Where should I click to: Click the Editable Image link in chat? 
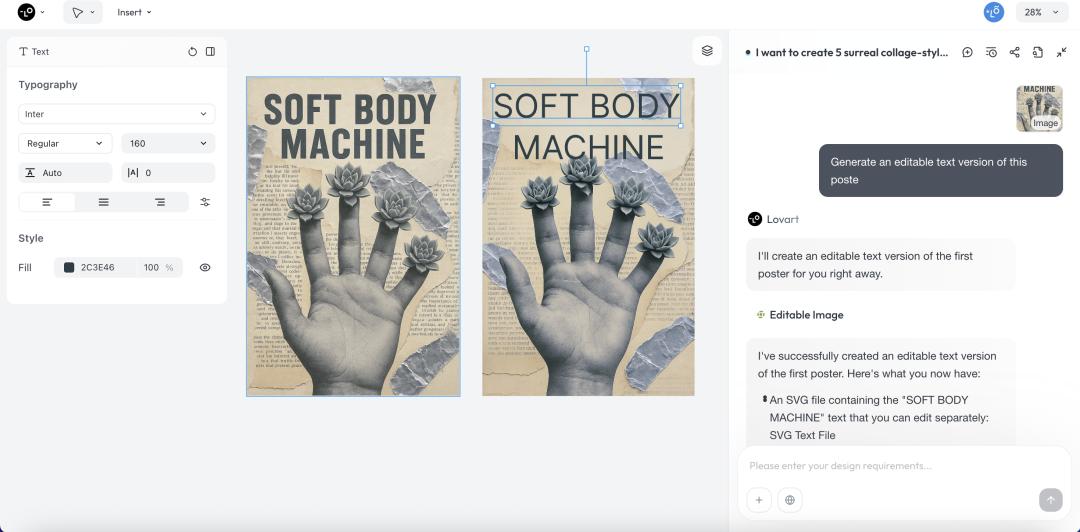pos(806,315)
